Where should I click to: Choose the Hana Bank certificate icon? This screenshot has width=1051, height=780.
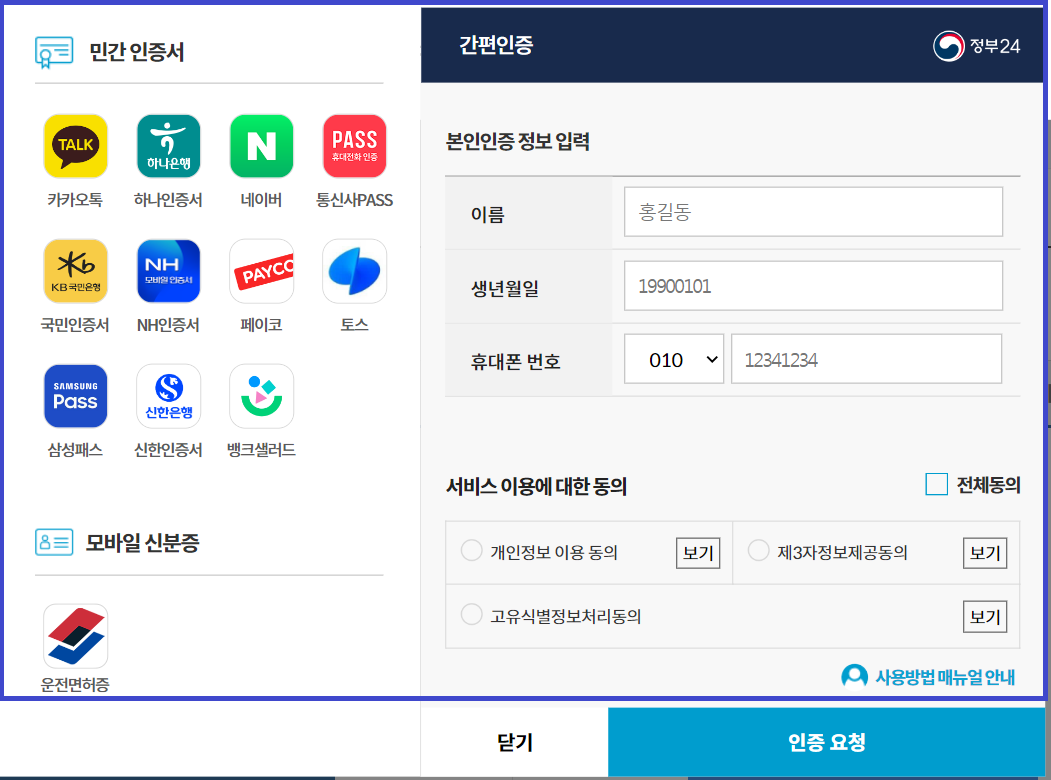click(168, 146)
